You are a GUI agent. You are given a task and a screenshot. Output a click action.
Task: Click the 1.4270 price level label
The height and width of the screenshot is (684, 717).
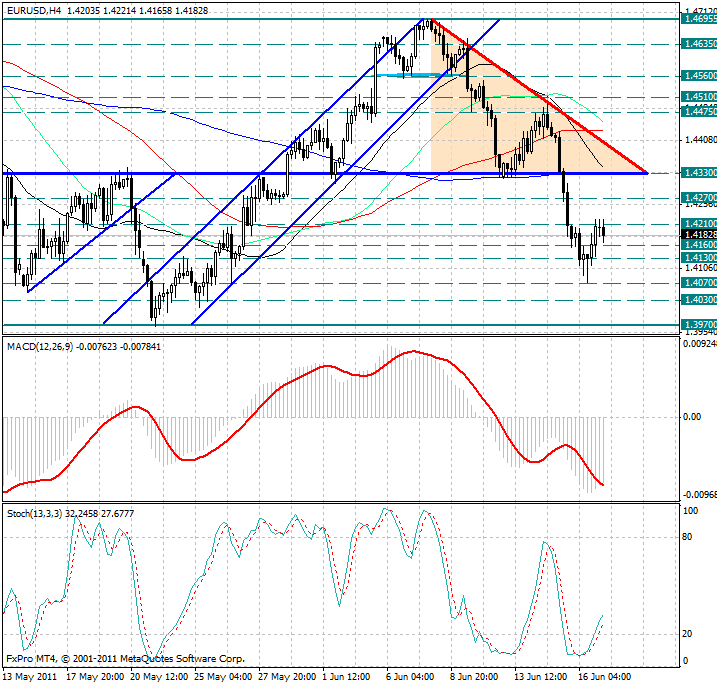699,198
